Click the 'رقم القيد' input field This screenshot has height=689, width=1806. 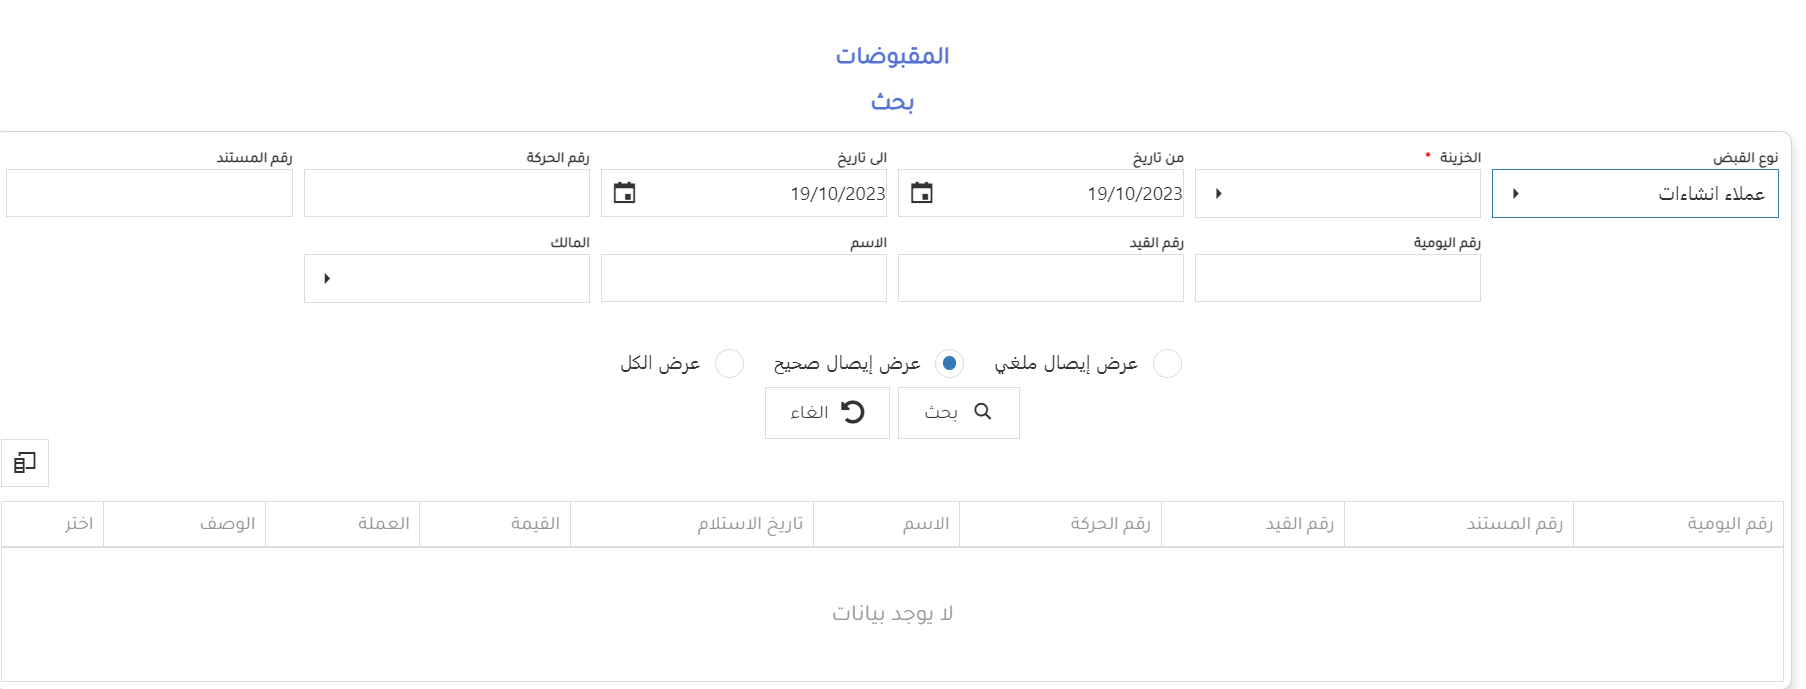[1041, 278]
